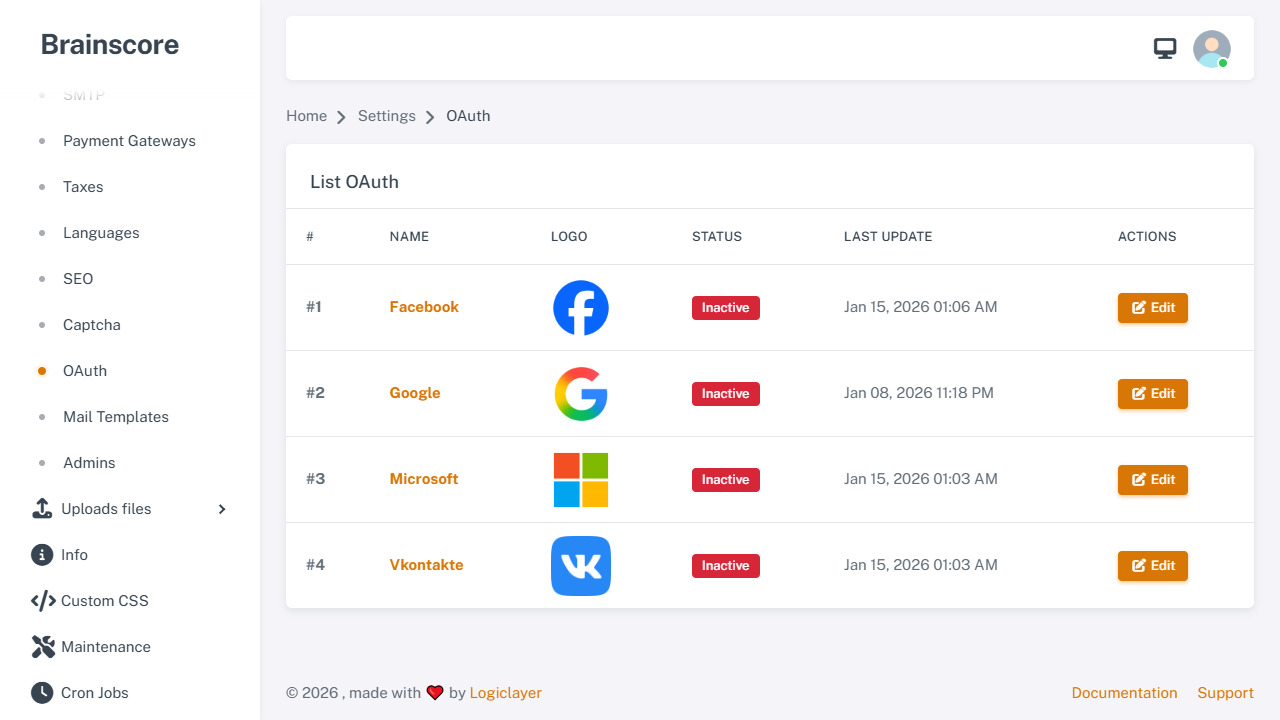Click the STATUS column header
1280x720 pixels.
point(717,237)
